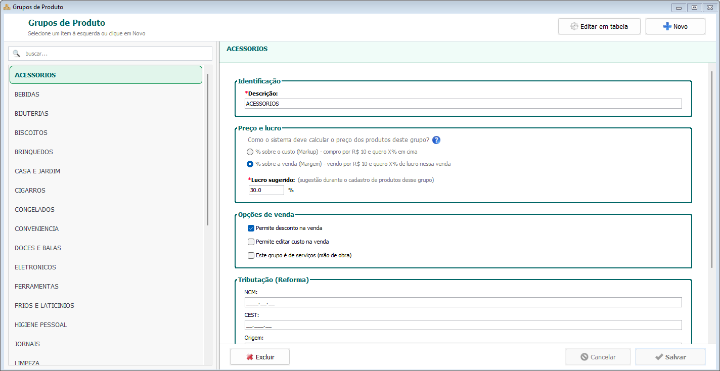Select ELETRONICOS in the group list
The image size is (720, 371).
click(106, 267)
